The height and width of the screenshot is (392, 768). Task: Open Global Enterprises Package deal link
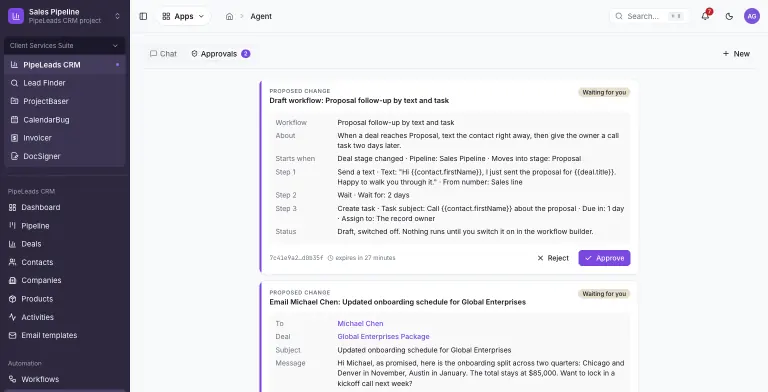click(383, 337)
